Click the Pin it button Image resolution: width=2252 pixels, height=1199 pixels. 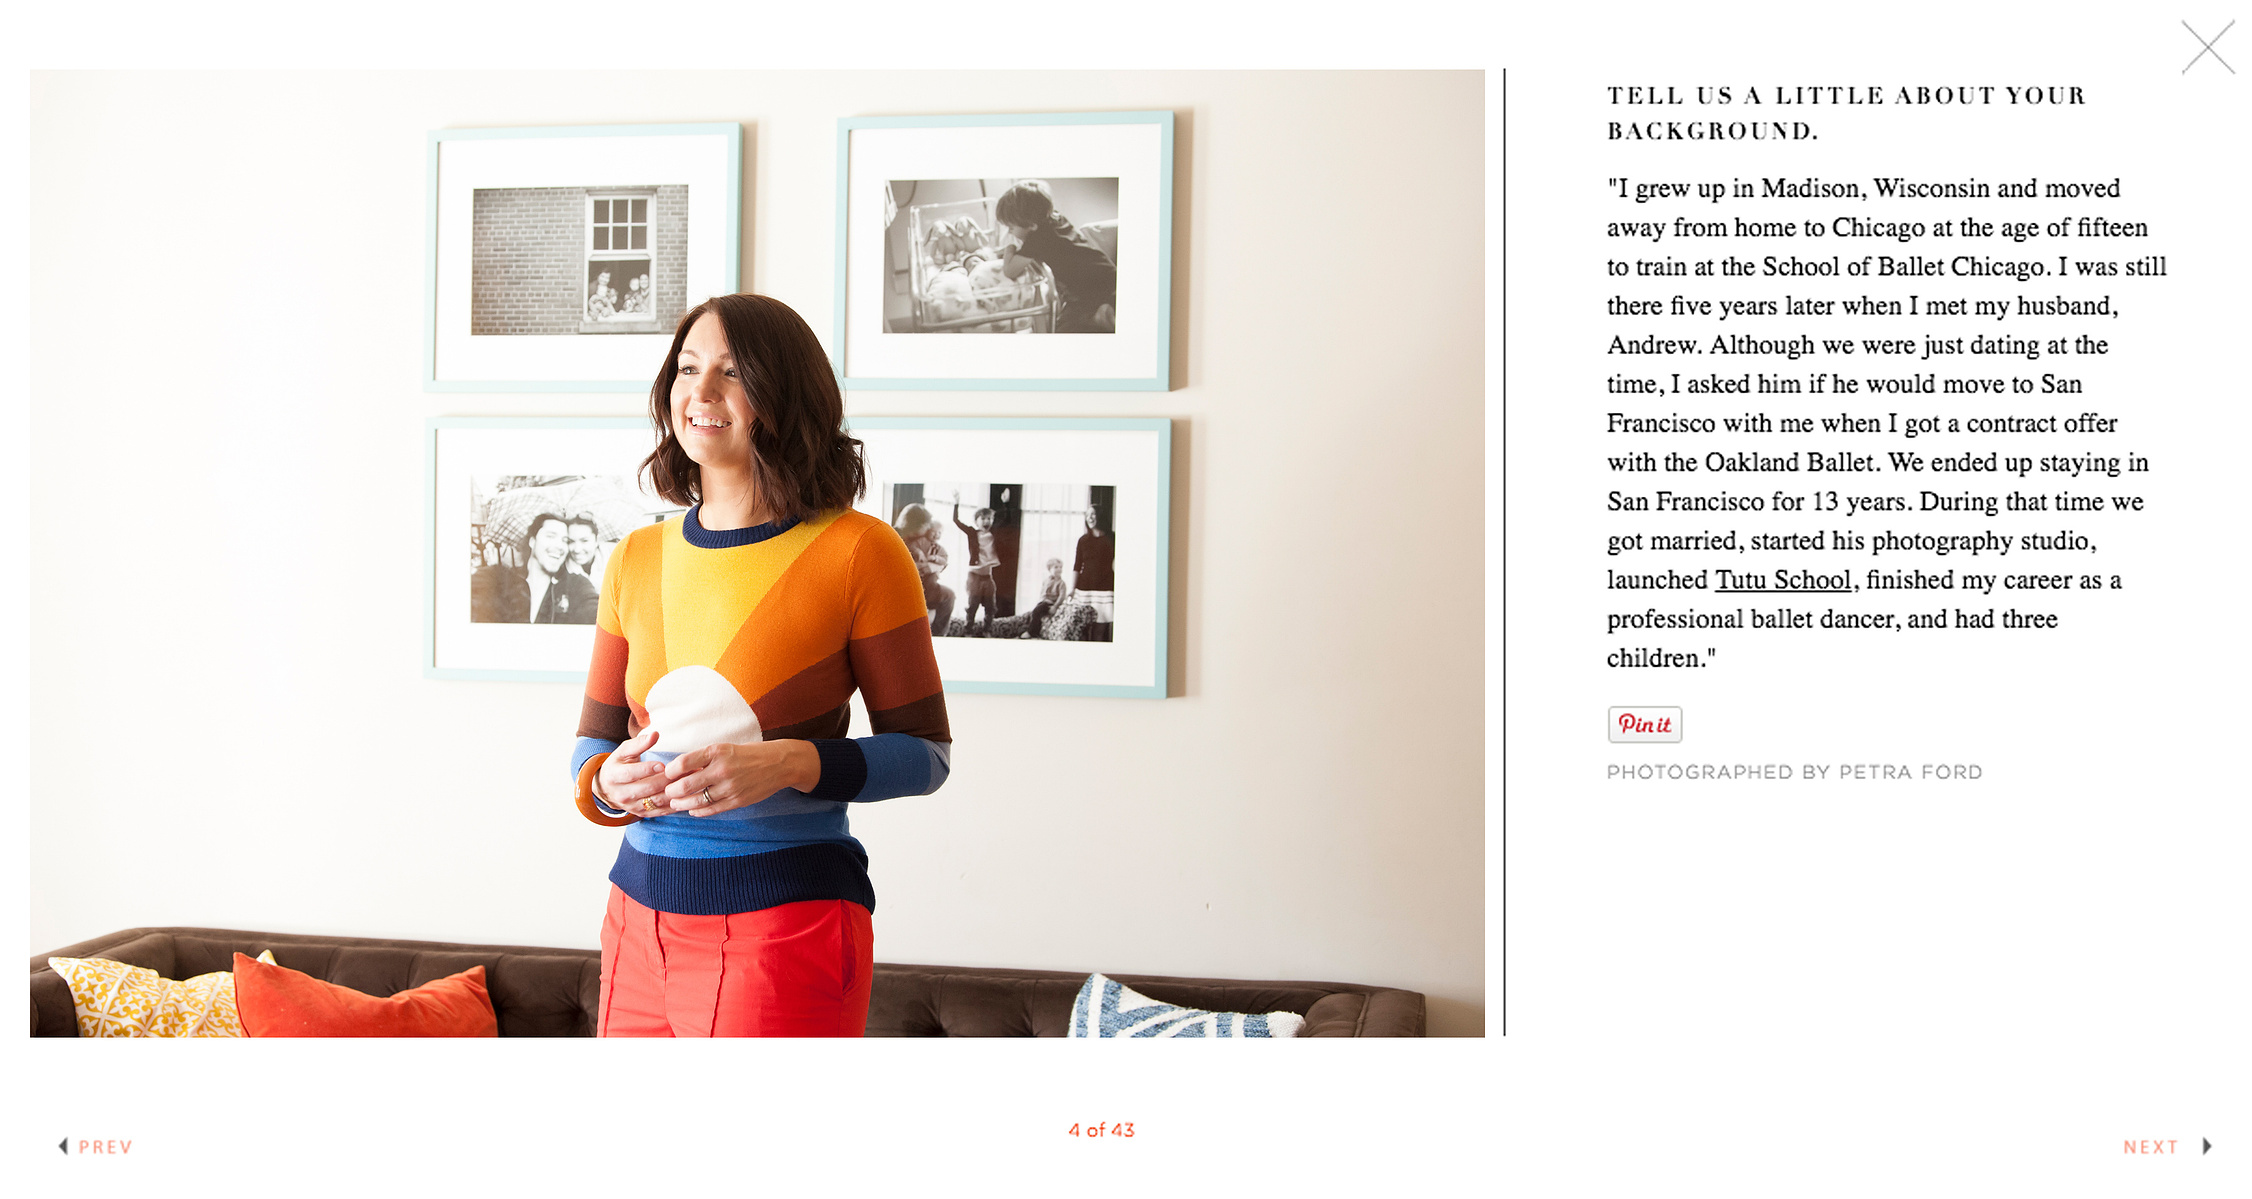1645,724
